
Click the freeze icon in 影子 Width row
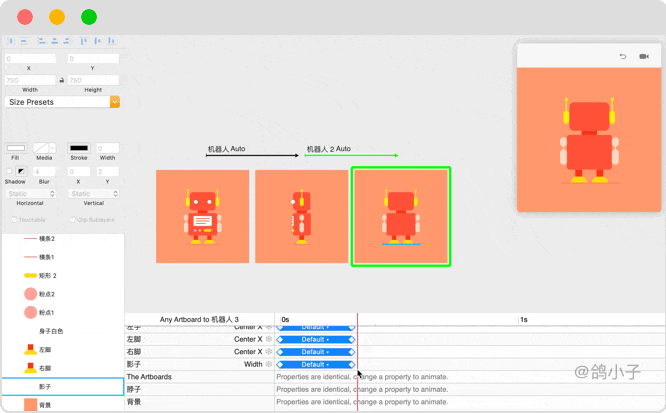tap(268, 364)
